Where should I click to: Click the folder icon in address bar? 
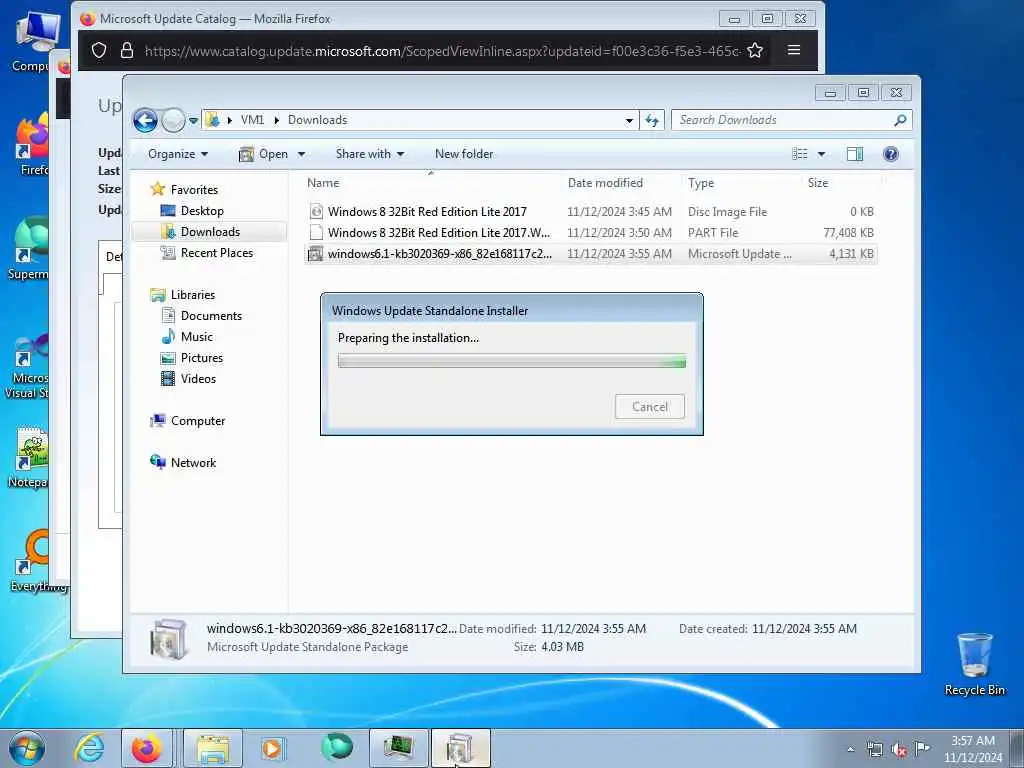tap(212, 120)
